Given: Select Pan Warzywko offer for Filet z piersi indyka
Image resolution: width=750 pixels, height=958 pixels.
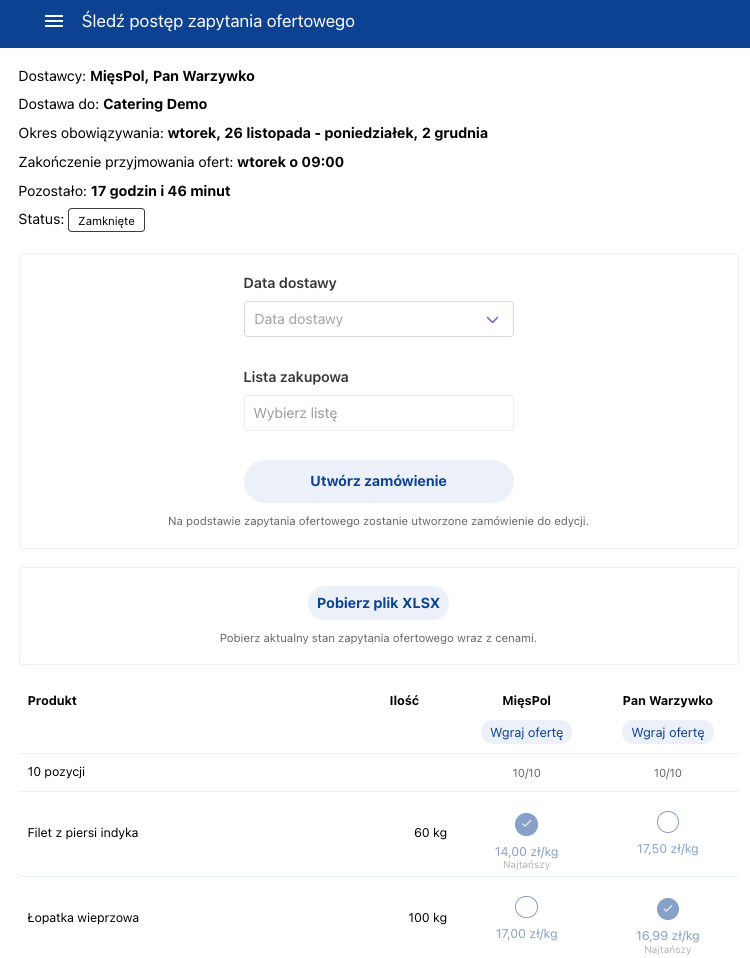Looking at the screenshot, I should 668,822.
